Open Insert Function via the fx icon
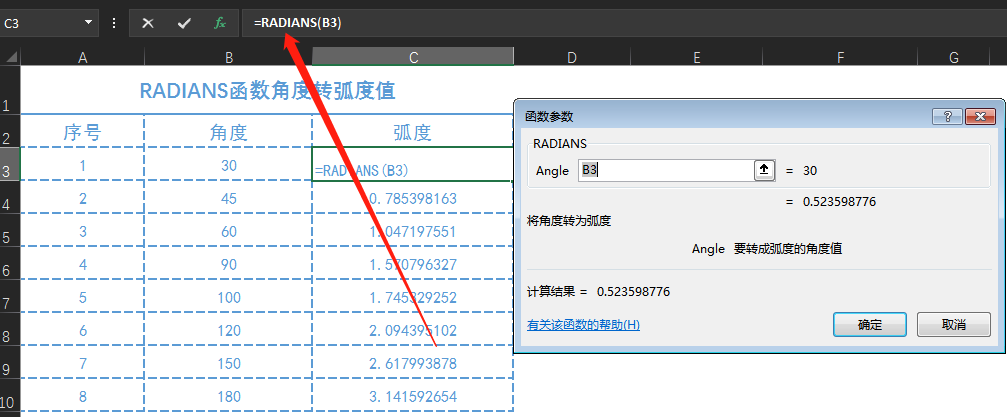This screenshot has height=417, width=1007. pos(220,23)
